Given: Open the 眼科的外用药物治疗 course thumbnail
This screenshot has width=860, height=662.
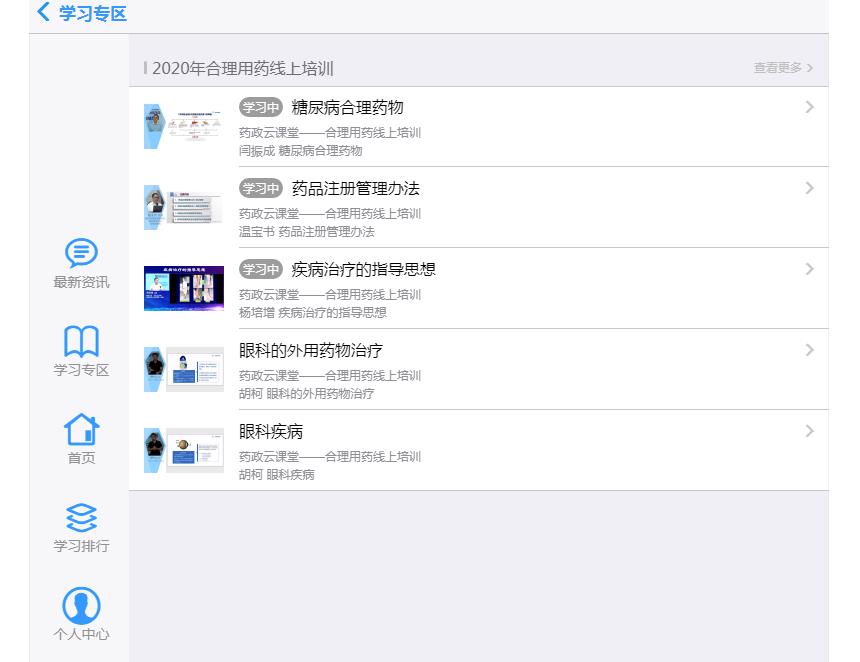Looking at the screenshot, I should pyautogui.click(x=184, y=370).
